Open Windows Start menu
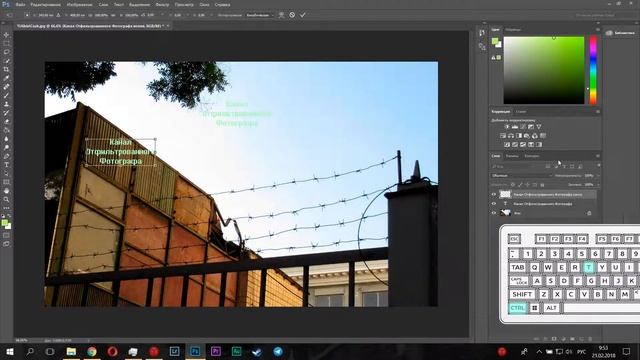 pyautogui.click(x=9, y=351)
